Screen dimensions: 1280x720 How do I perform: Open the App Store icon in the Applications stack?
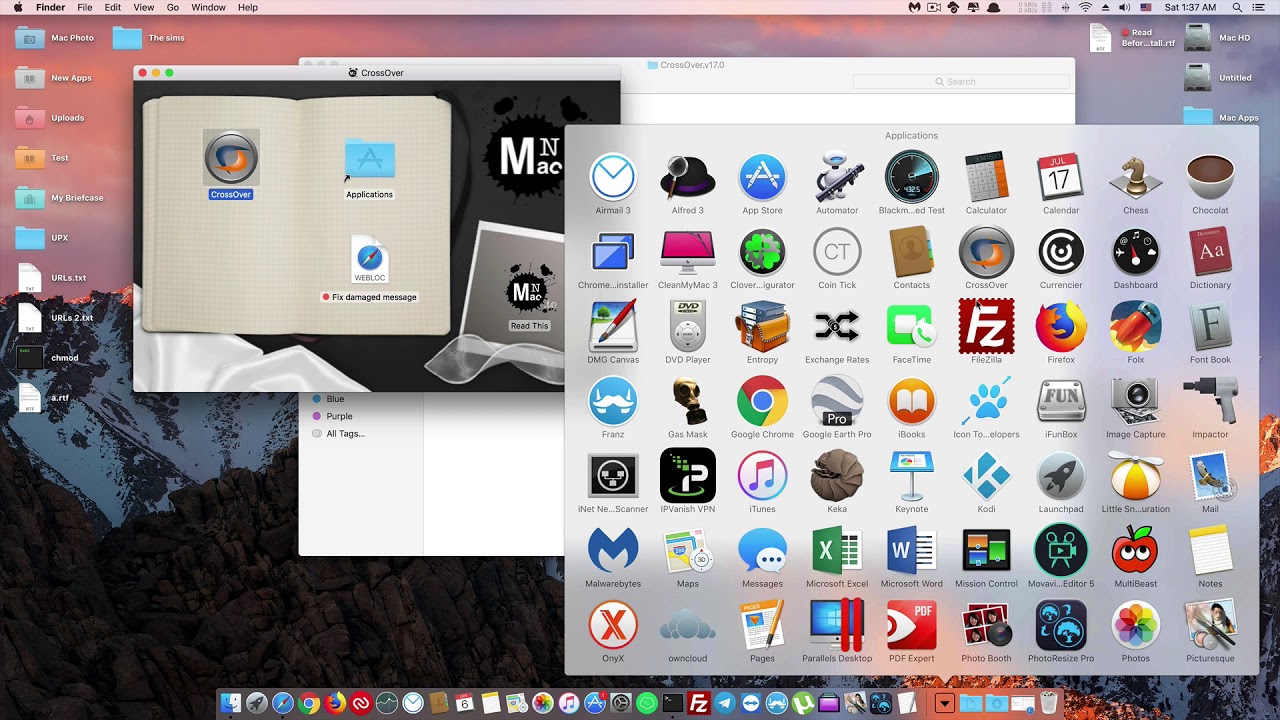(762, 178)
